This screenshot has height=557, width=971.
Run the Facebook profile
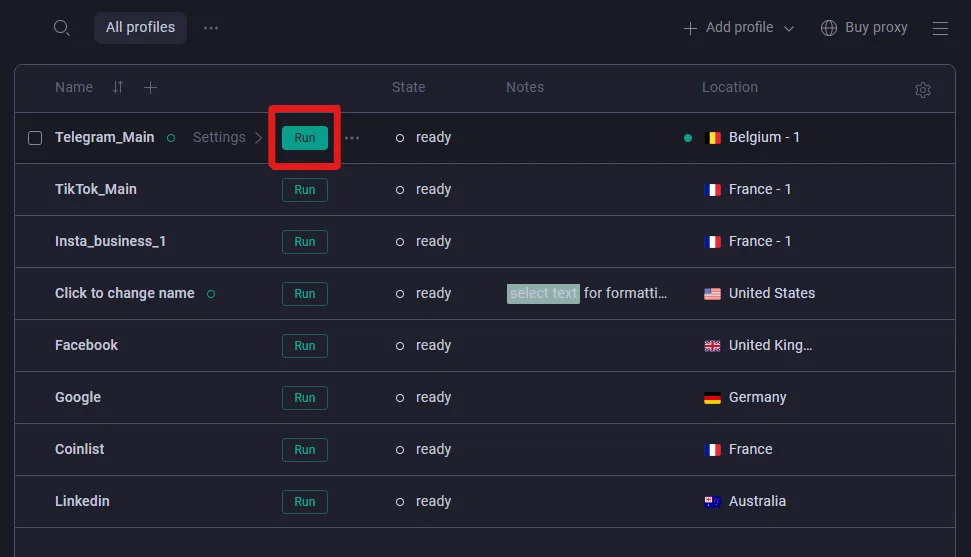coord(305,346)
